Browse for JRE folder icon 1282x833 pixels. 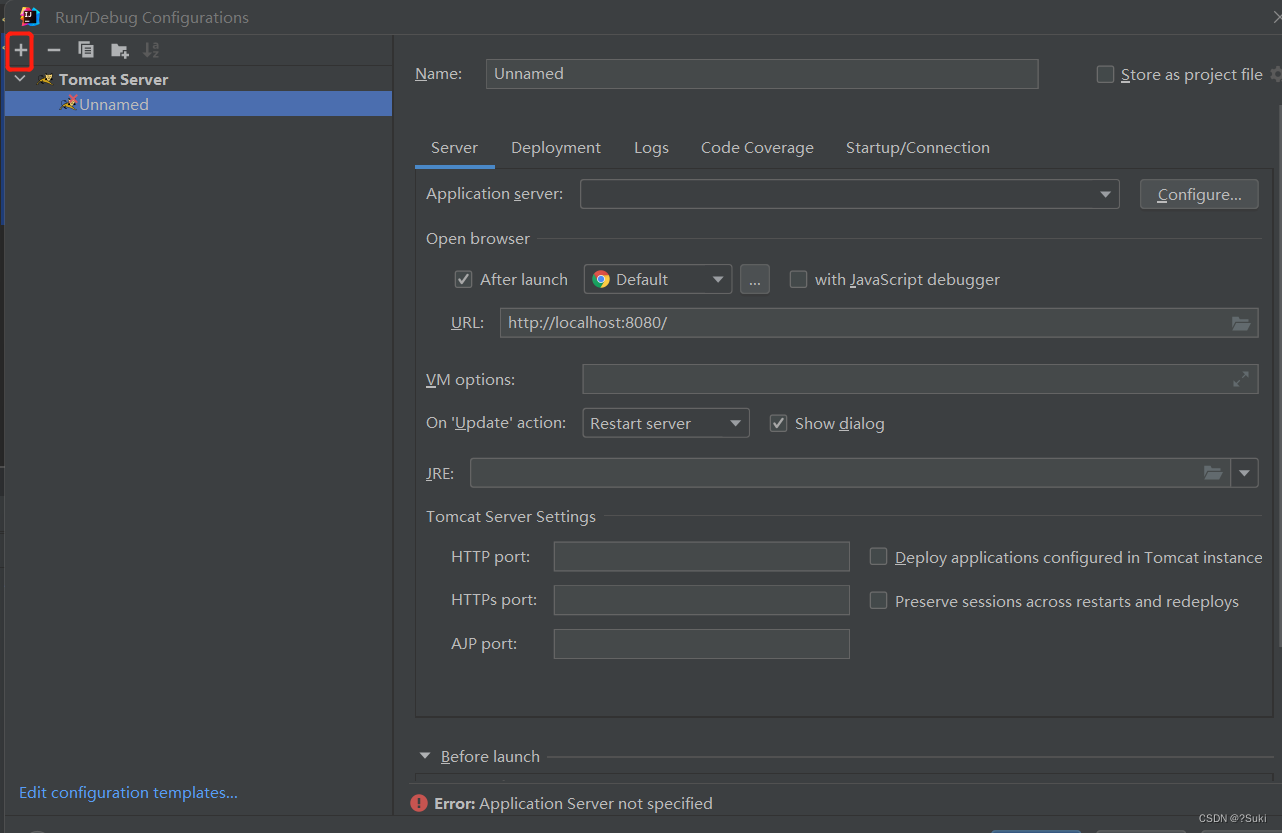coord(1213,473)
